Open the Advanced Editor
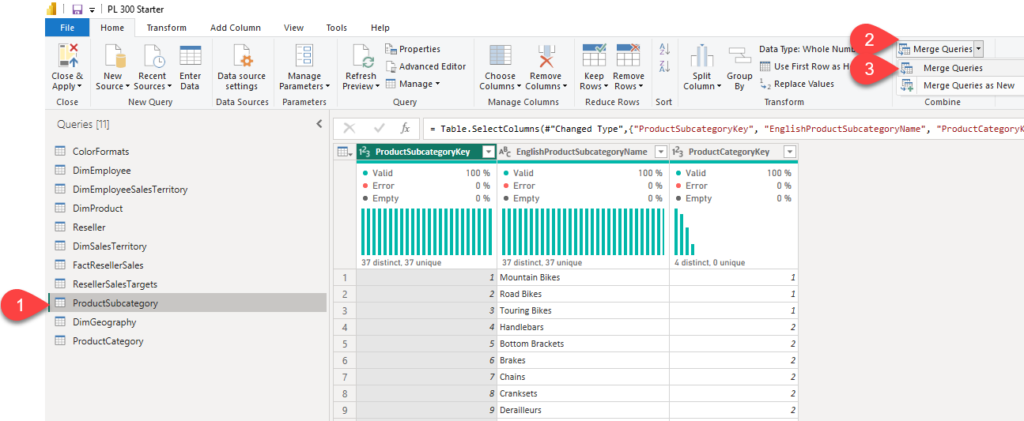The height and width of the screenshot is (421, 1024). point(425,66)
